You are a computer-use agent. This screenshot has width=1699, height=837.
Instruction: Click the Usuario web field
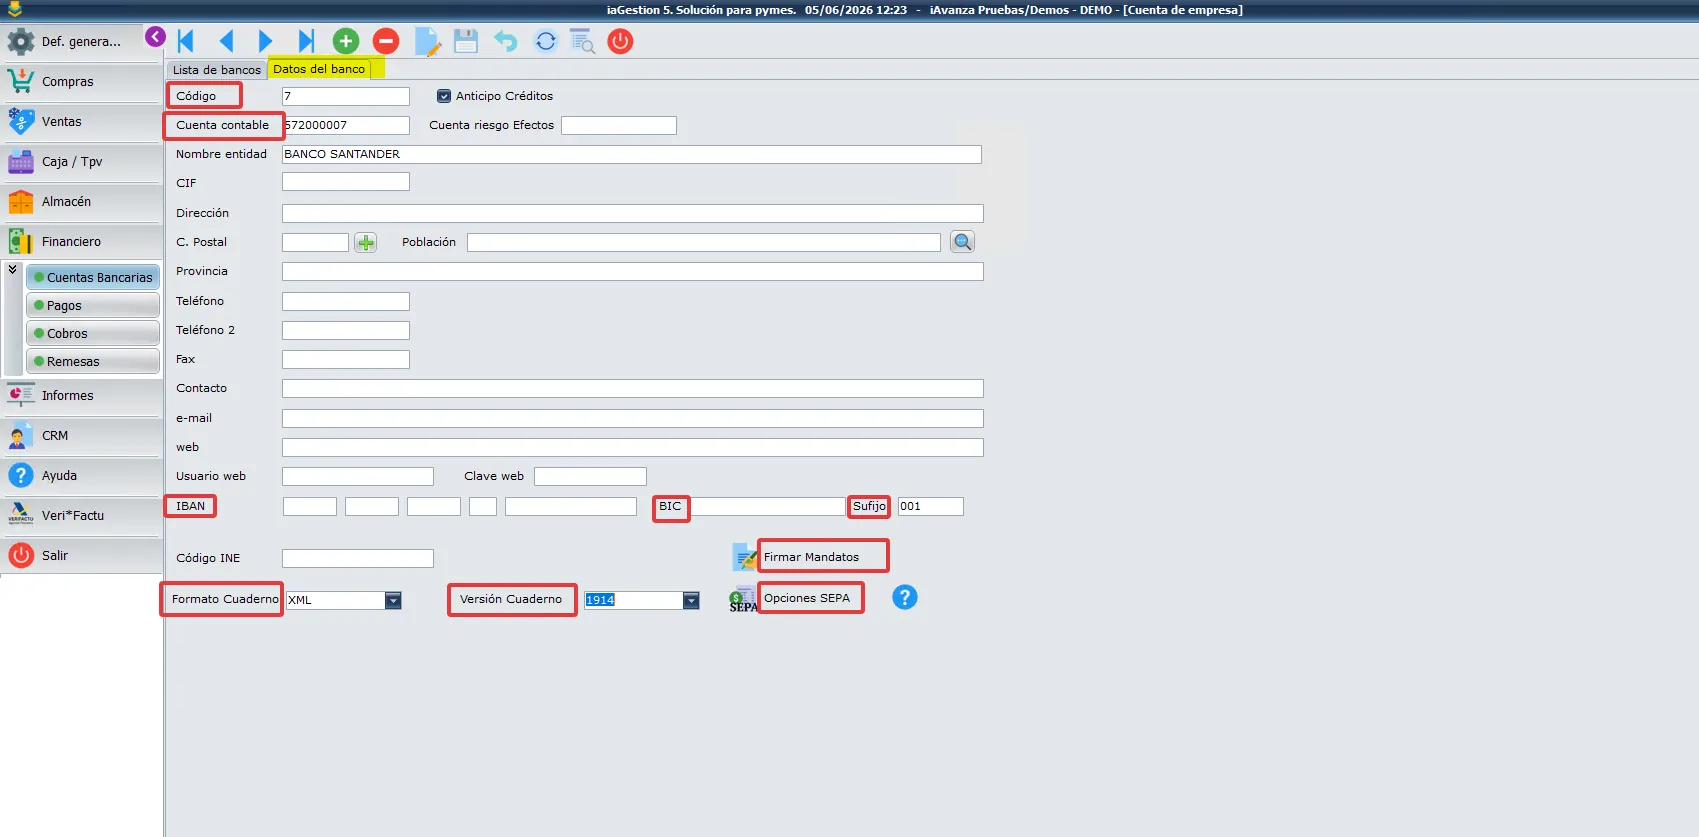point(358,476)
